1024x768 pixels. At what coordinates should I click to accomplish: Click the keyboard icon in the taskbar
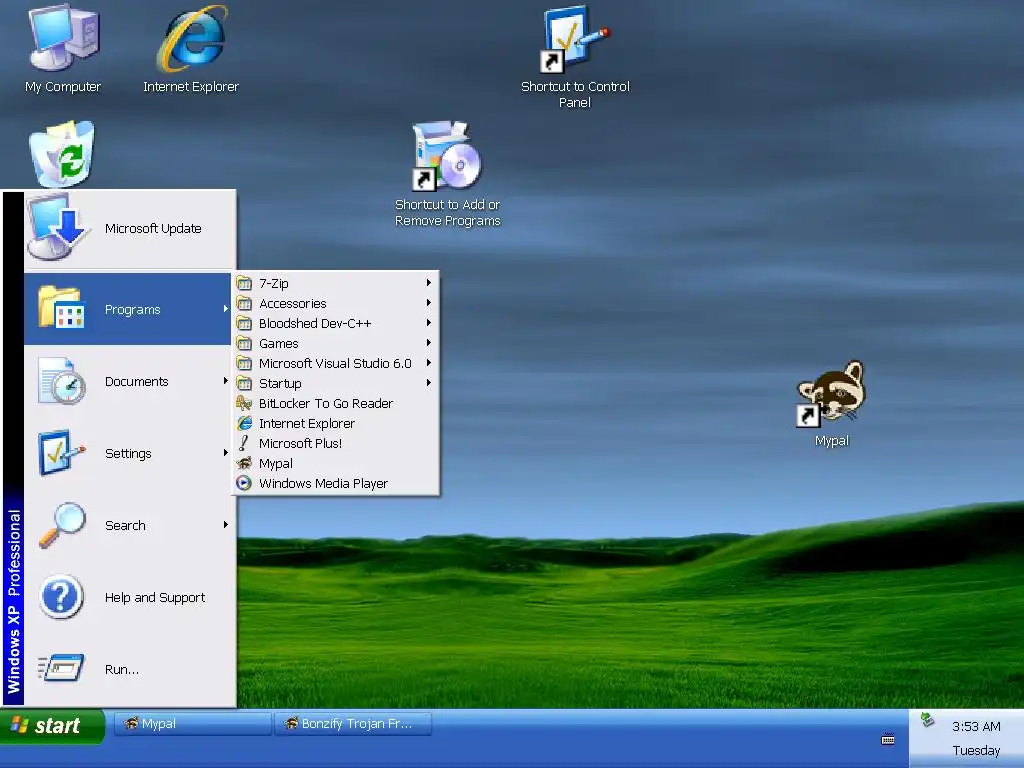(888, 740)
